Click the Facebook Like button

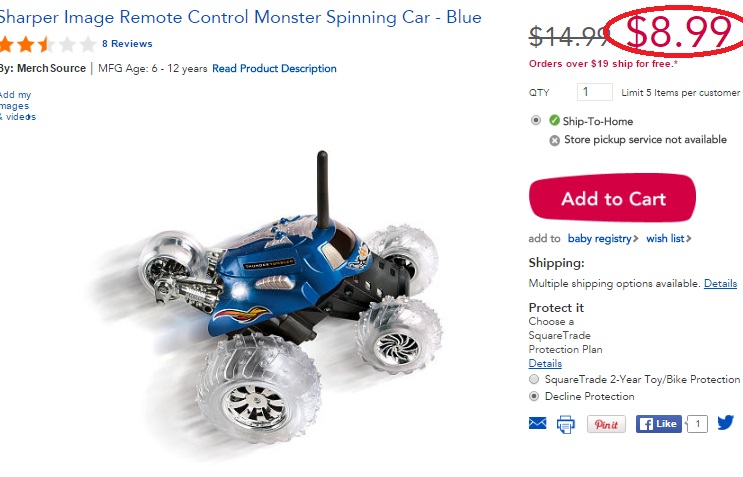coord(659,424)
